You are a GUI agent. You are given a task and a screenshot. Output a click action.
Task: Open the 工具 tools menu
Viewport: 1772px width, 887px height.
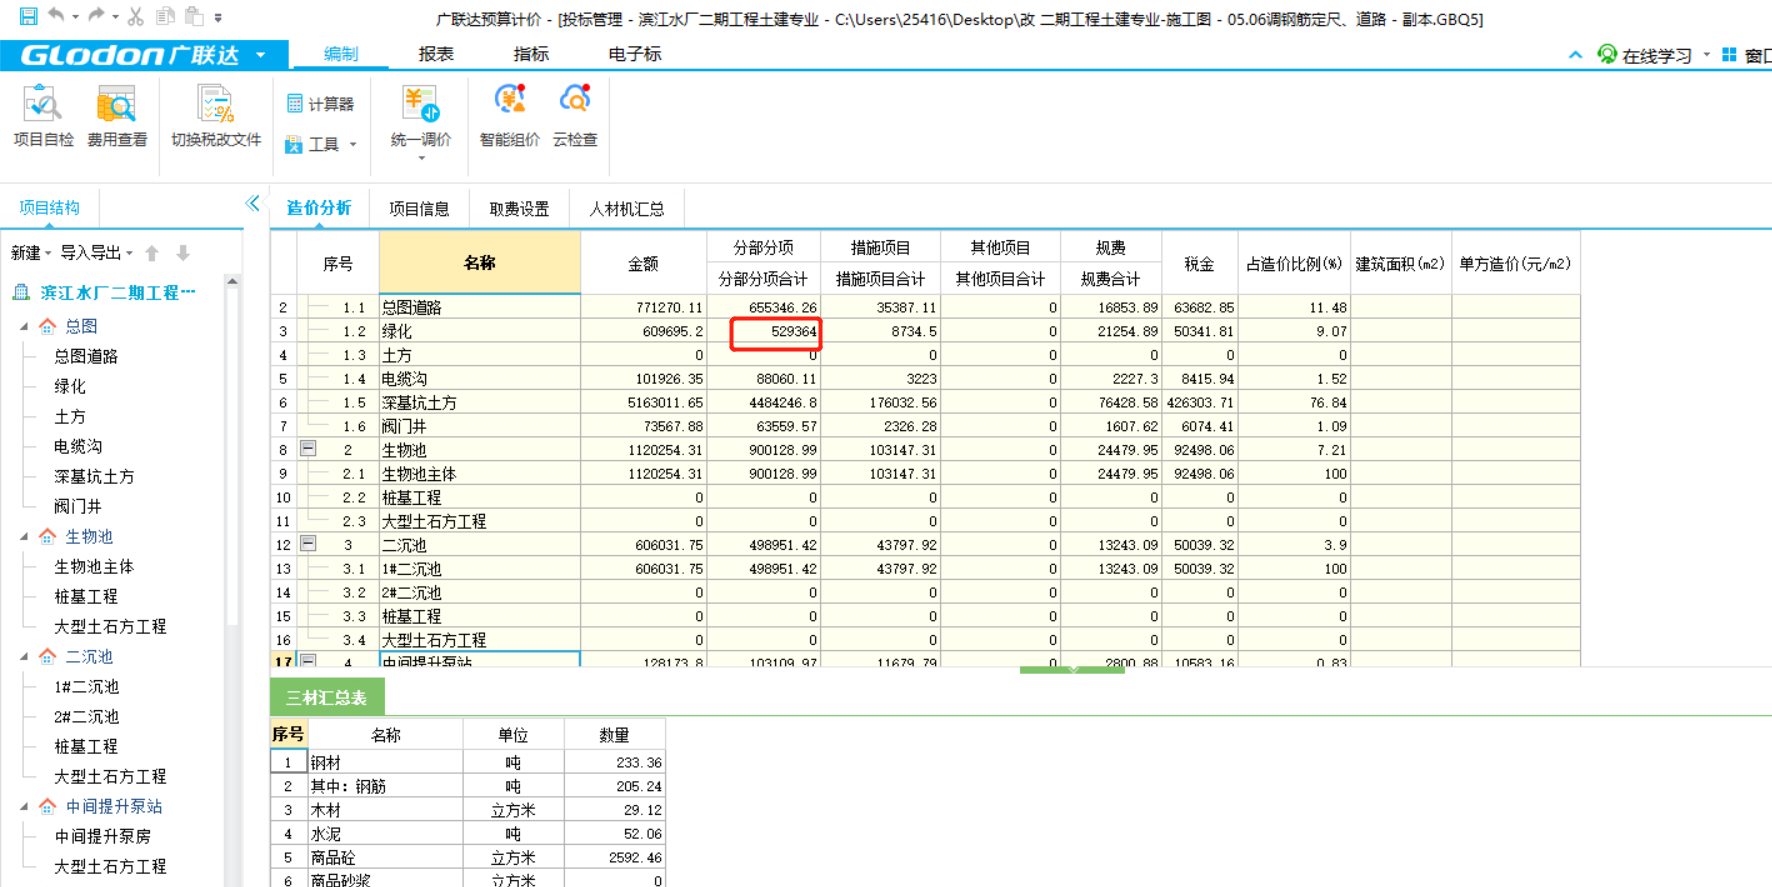pyautogui.click(x=321, y=145)
